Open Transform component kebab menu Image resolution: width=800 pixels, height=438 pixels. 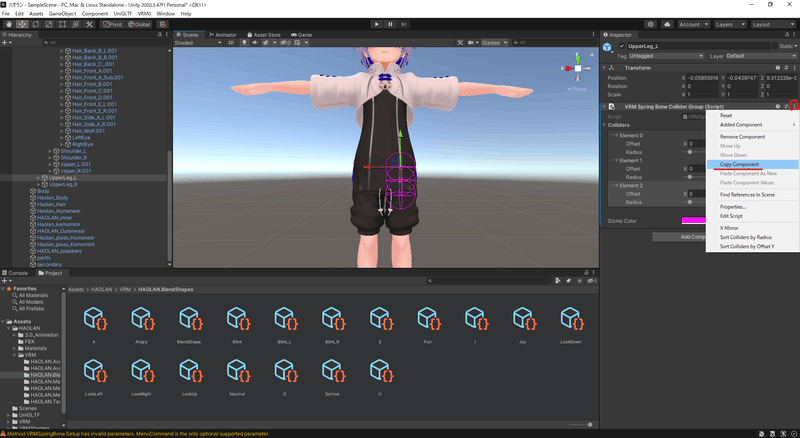click(794, 67)
